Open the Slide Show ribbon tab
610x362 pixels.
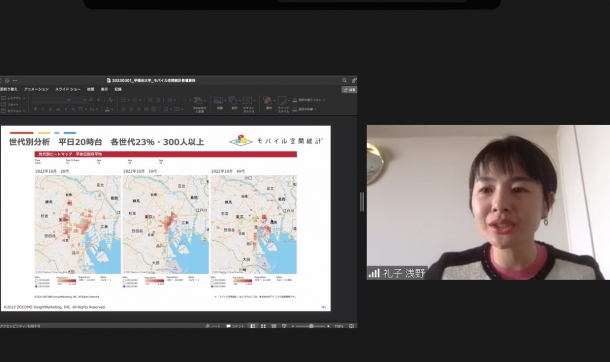point(68,89)
